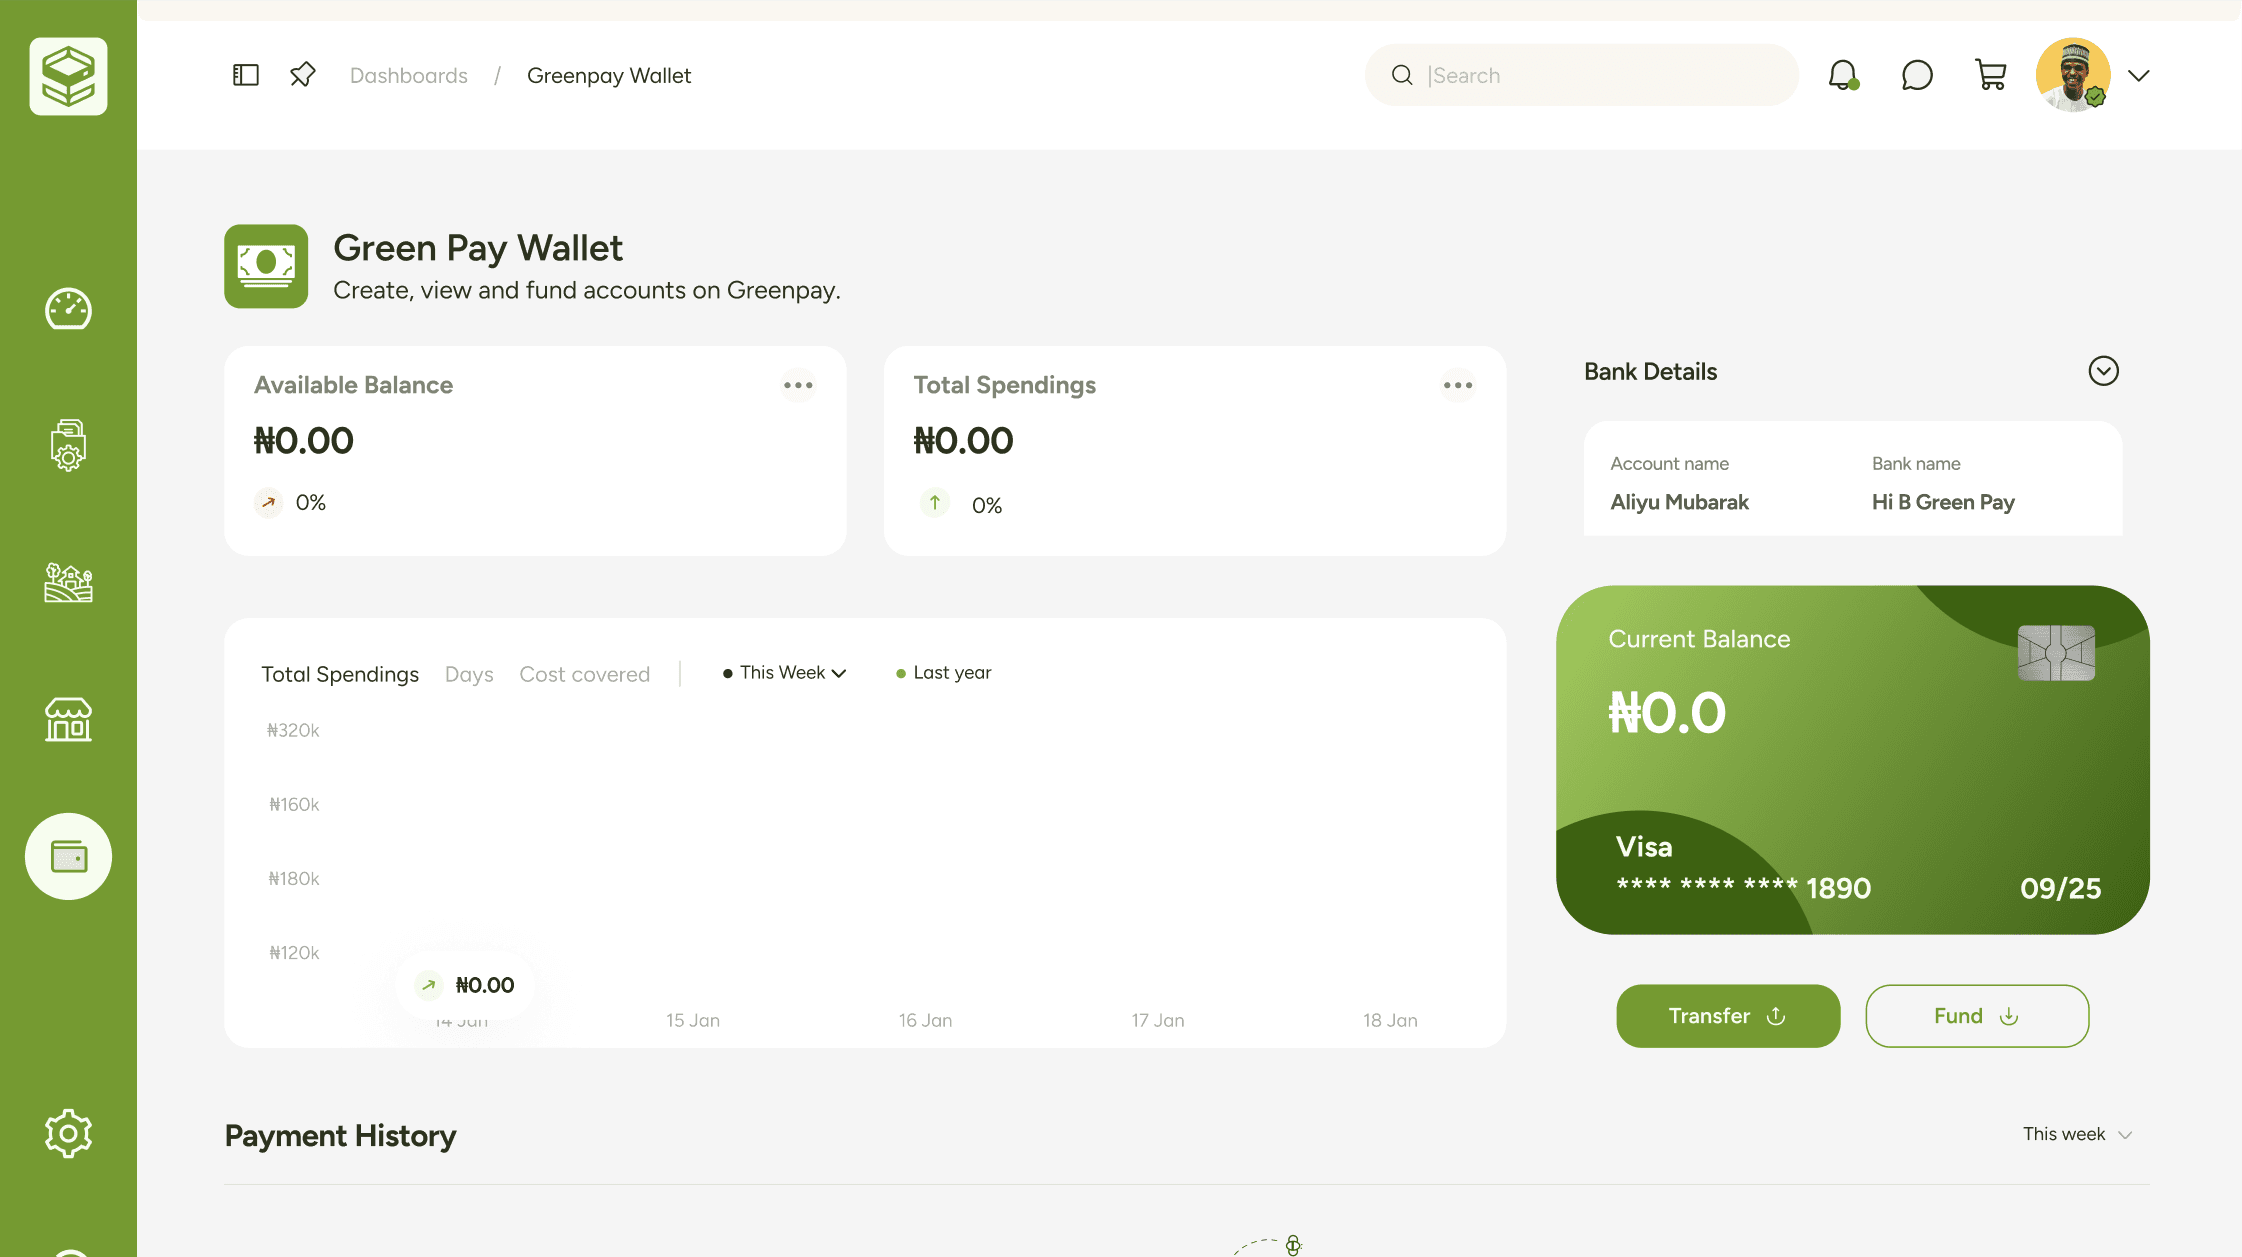This screenshot has width=2242, height=1257.
Task: Switch to the Days chart tab
Action: [469, 674]
